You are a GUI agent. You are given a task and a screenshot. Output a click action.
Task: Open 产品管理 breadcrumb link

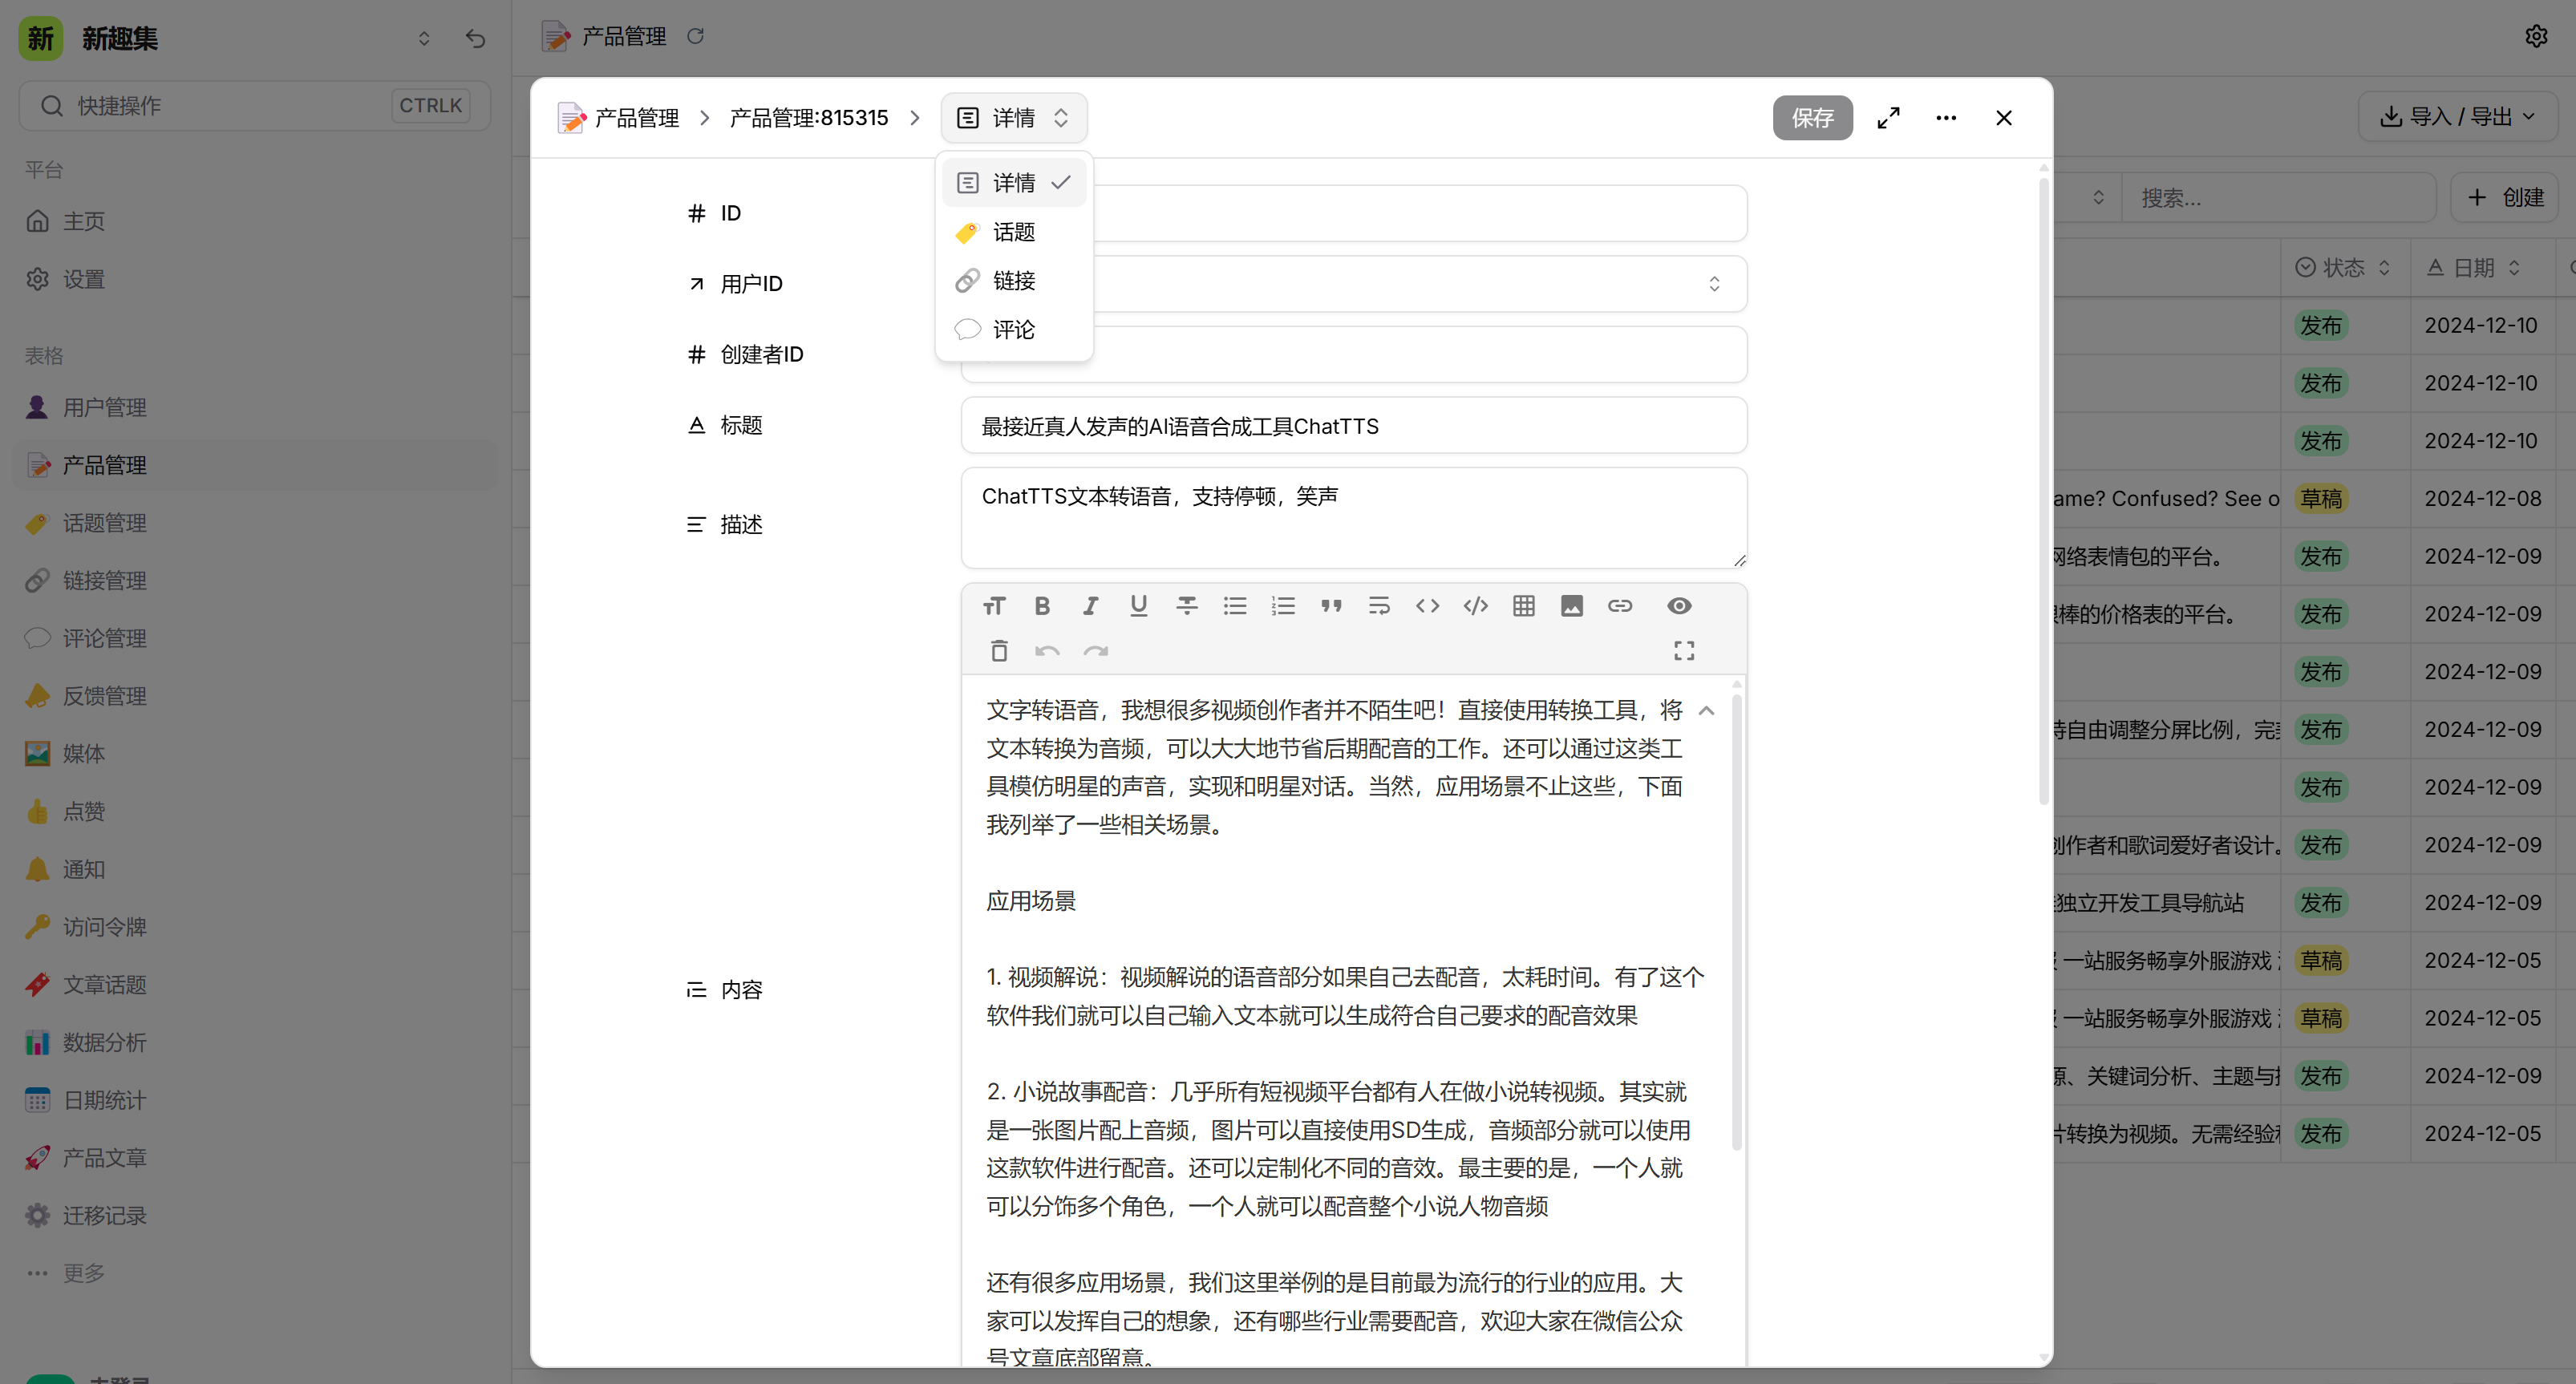[x=636, y=117]
